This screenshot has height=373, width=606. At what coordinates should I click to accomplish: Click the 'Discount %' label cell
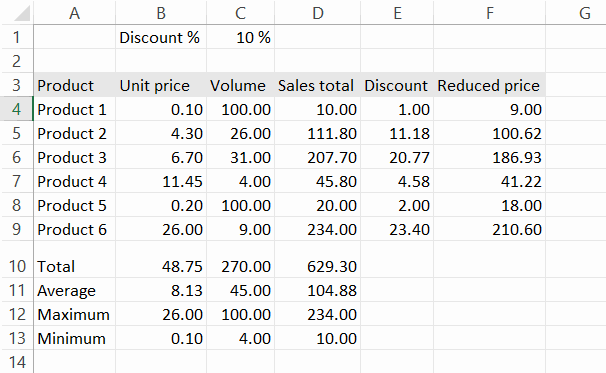[x=161, y=37]
